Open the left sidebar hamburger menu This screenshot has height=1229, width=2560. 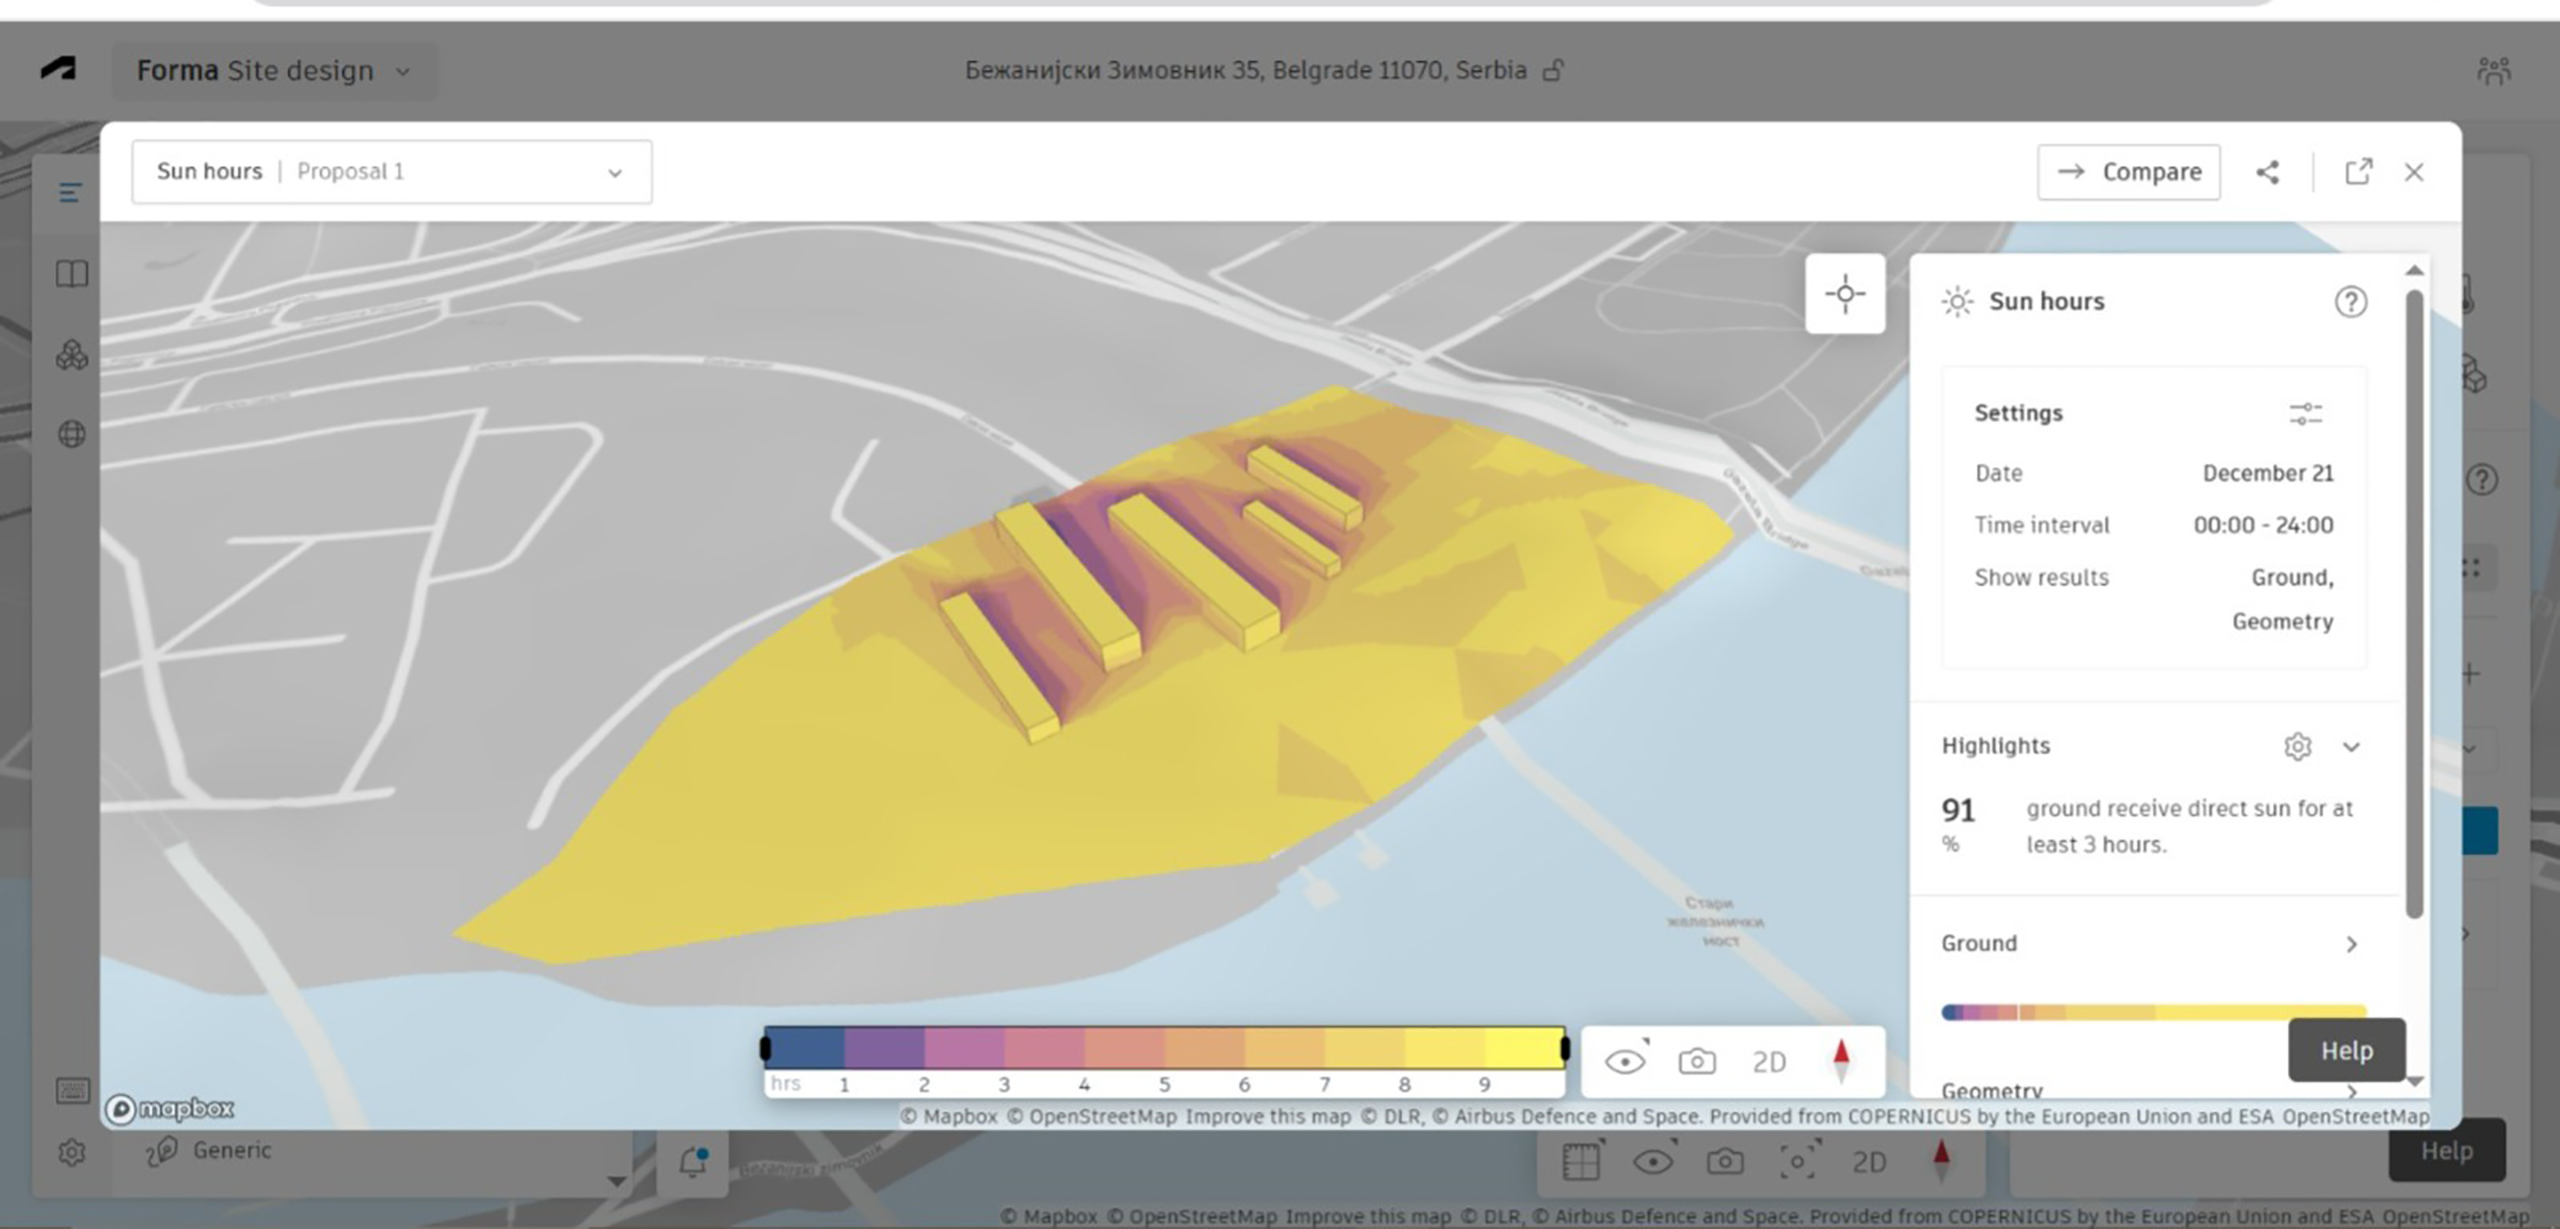click(x=70, y=192)
